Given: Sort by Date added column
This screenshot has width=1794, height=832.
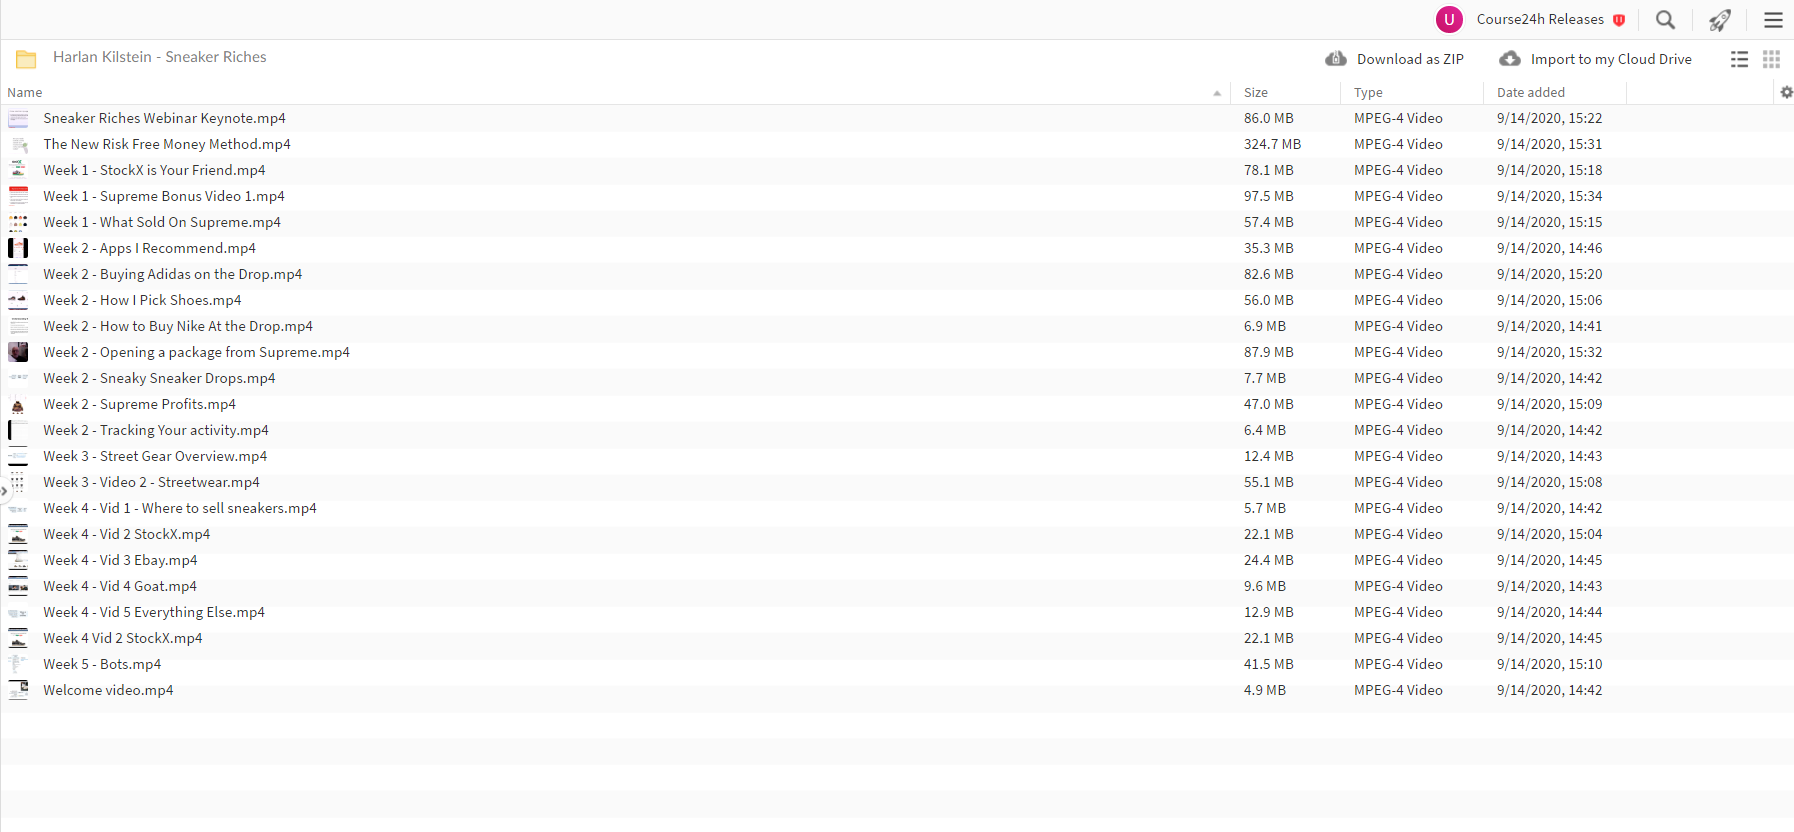Looking at the screenshot, I should [x=1530, y=92].
